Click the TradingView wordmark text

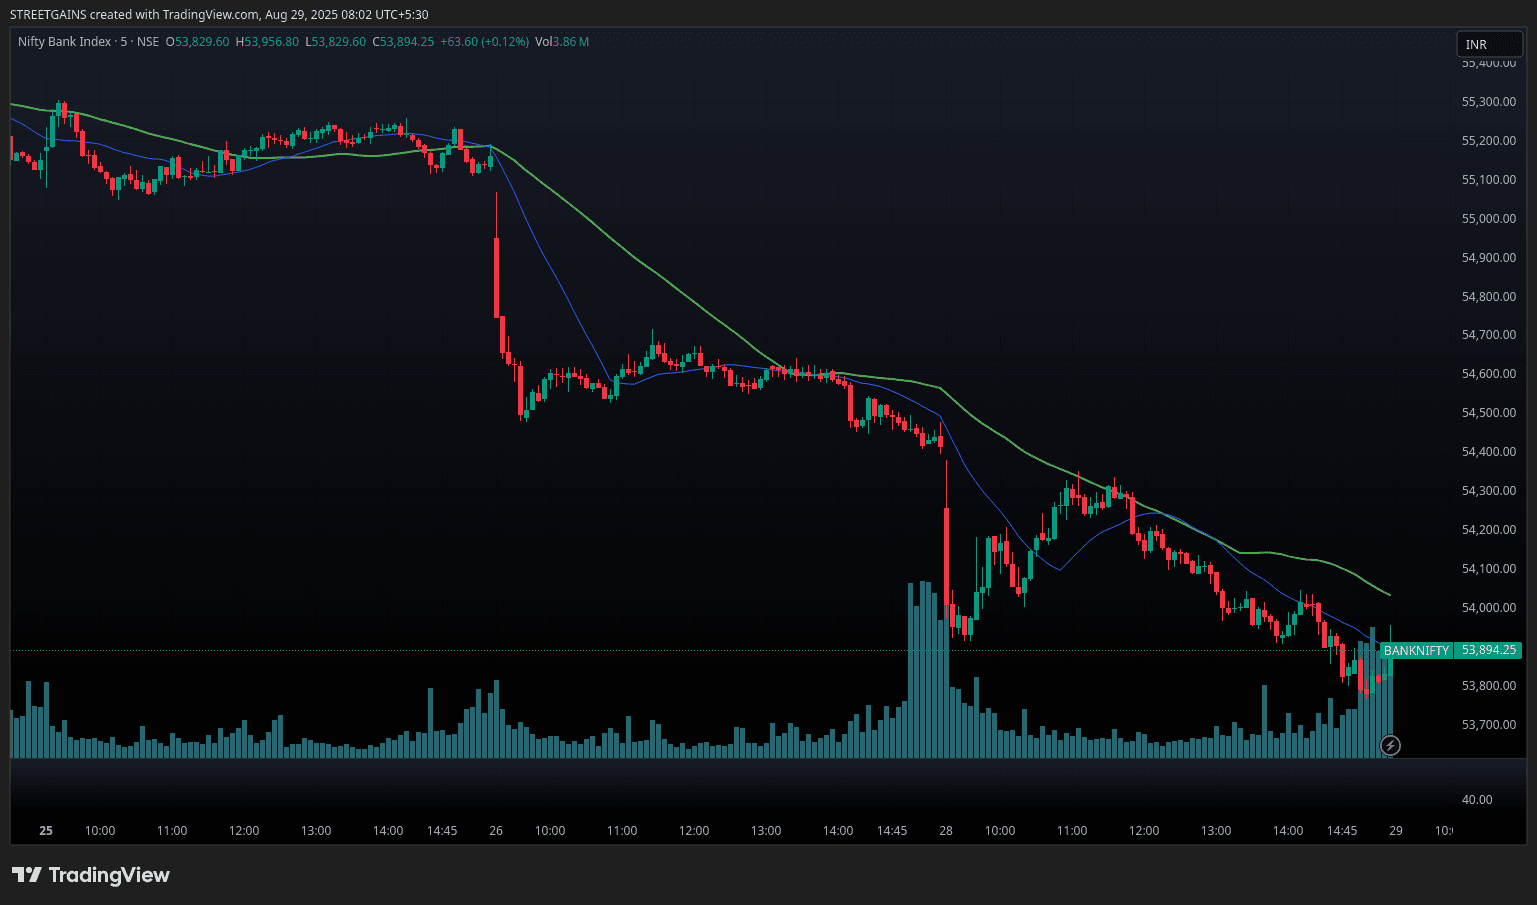pyautogui.click(x=109, y=875)
